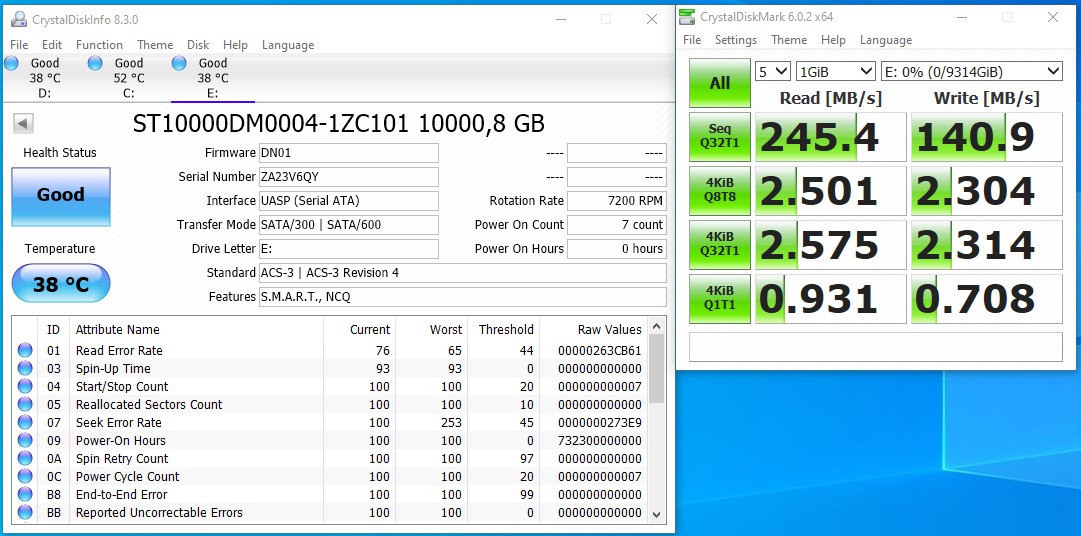Select the C: drive status orb
Screen dimensions: 1081x536
pos(96,63)
